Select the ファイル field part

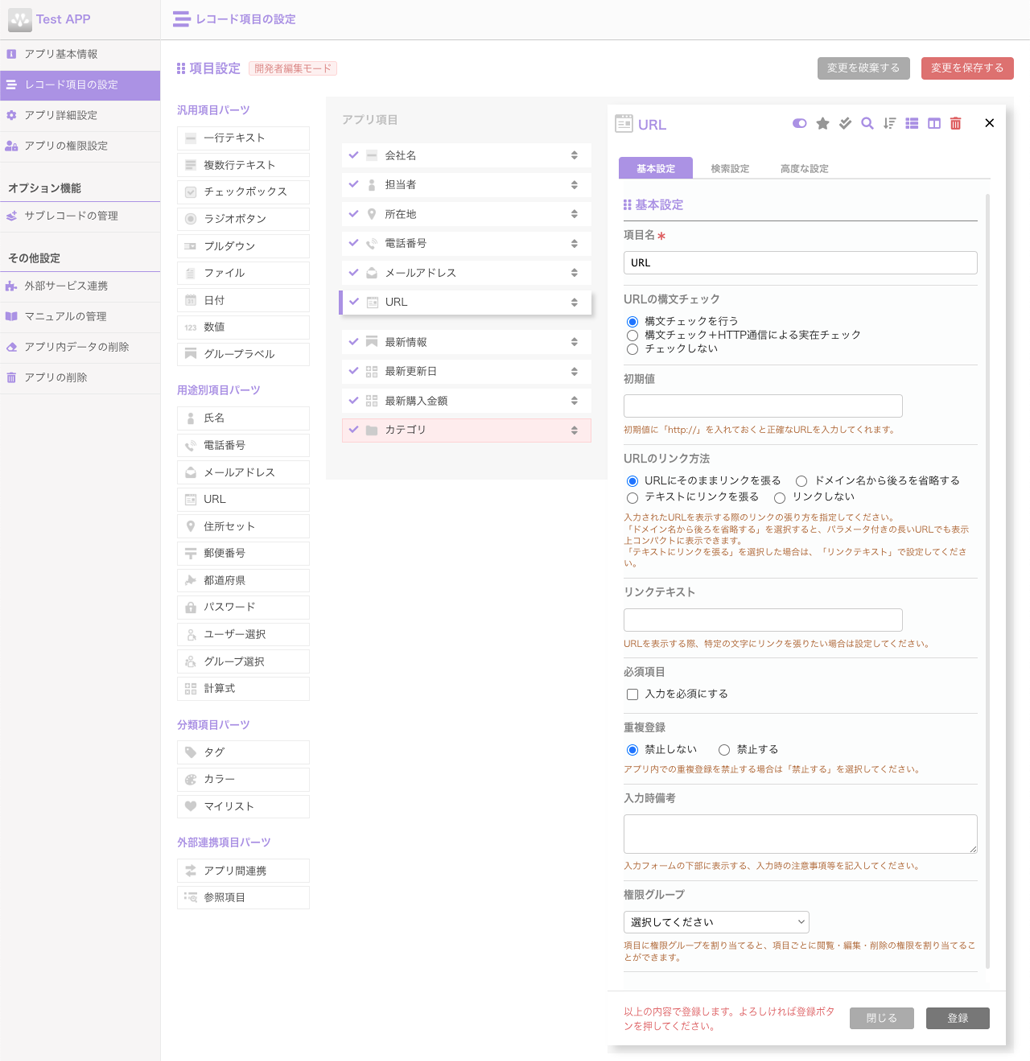(243, 273)
